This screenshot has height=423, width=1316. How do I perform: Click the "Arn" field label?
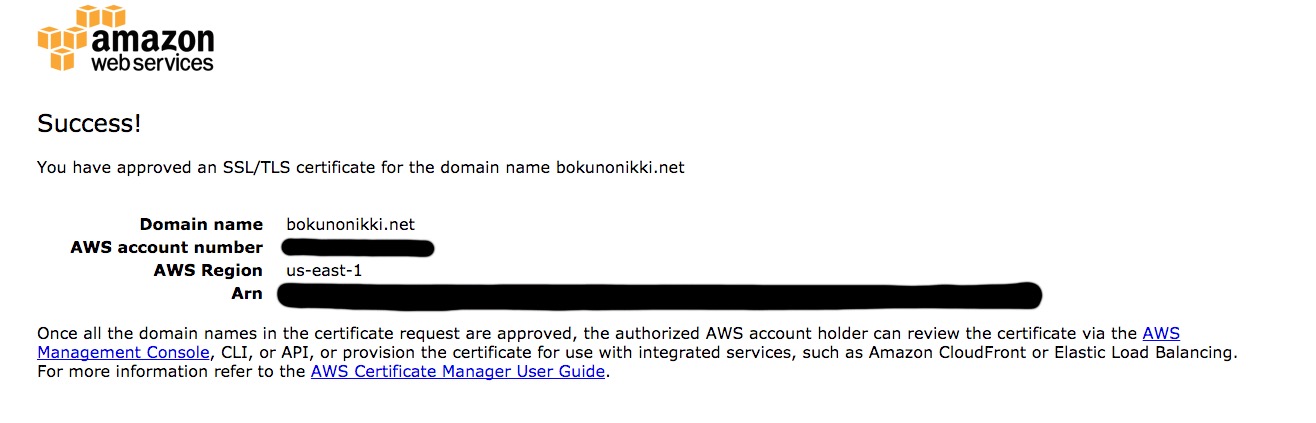(x=246, y=293)
